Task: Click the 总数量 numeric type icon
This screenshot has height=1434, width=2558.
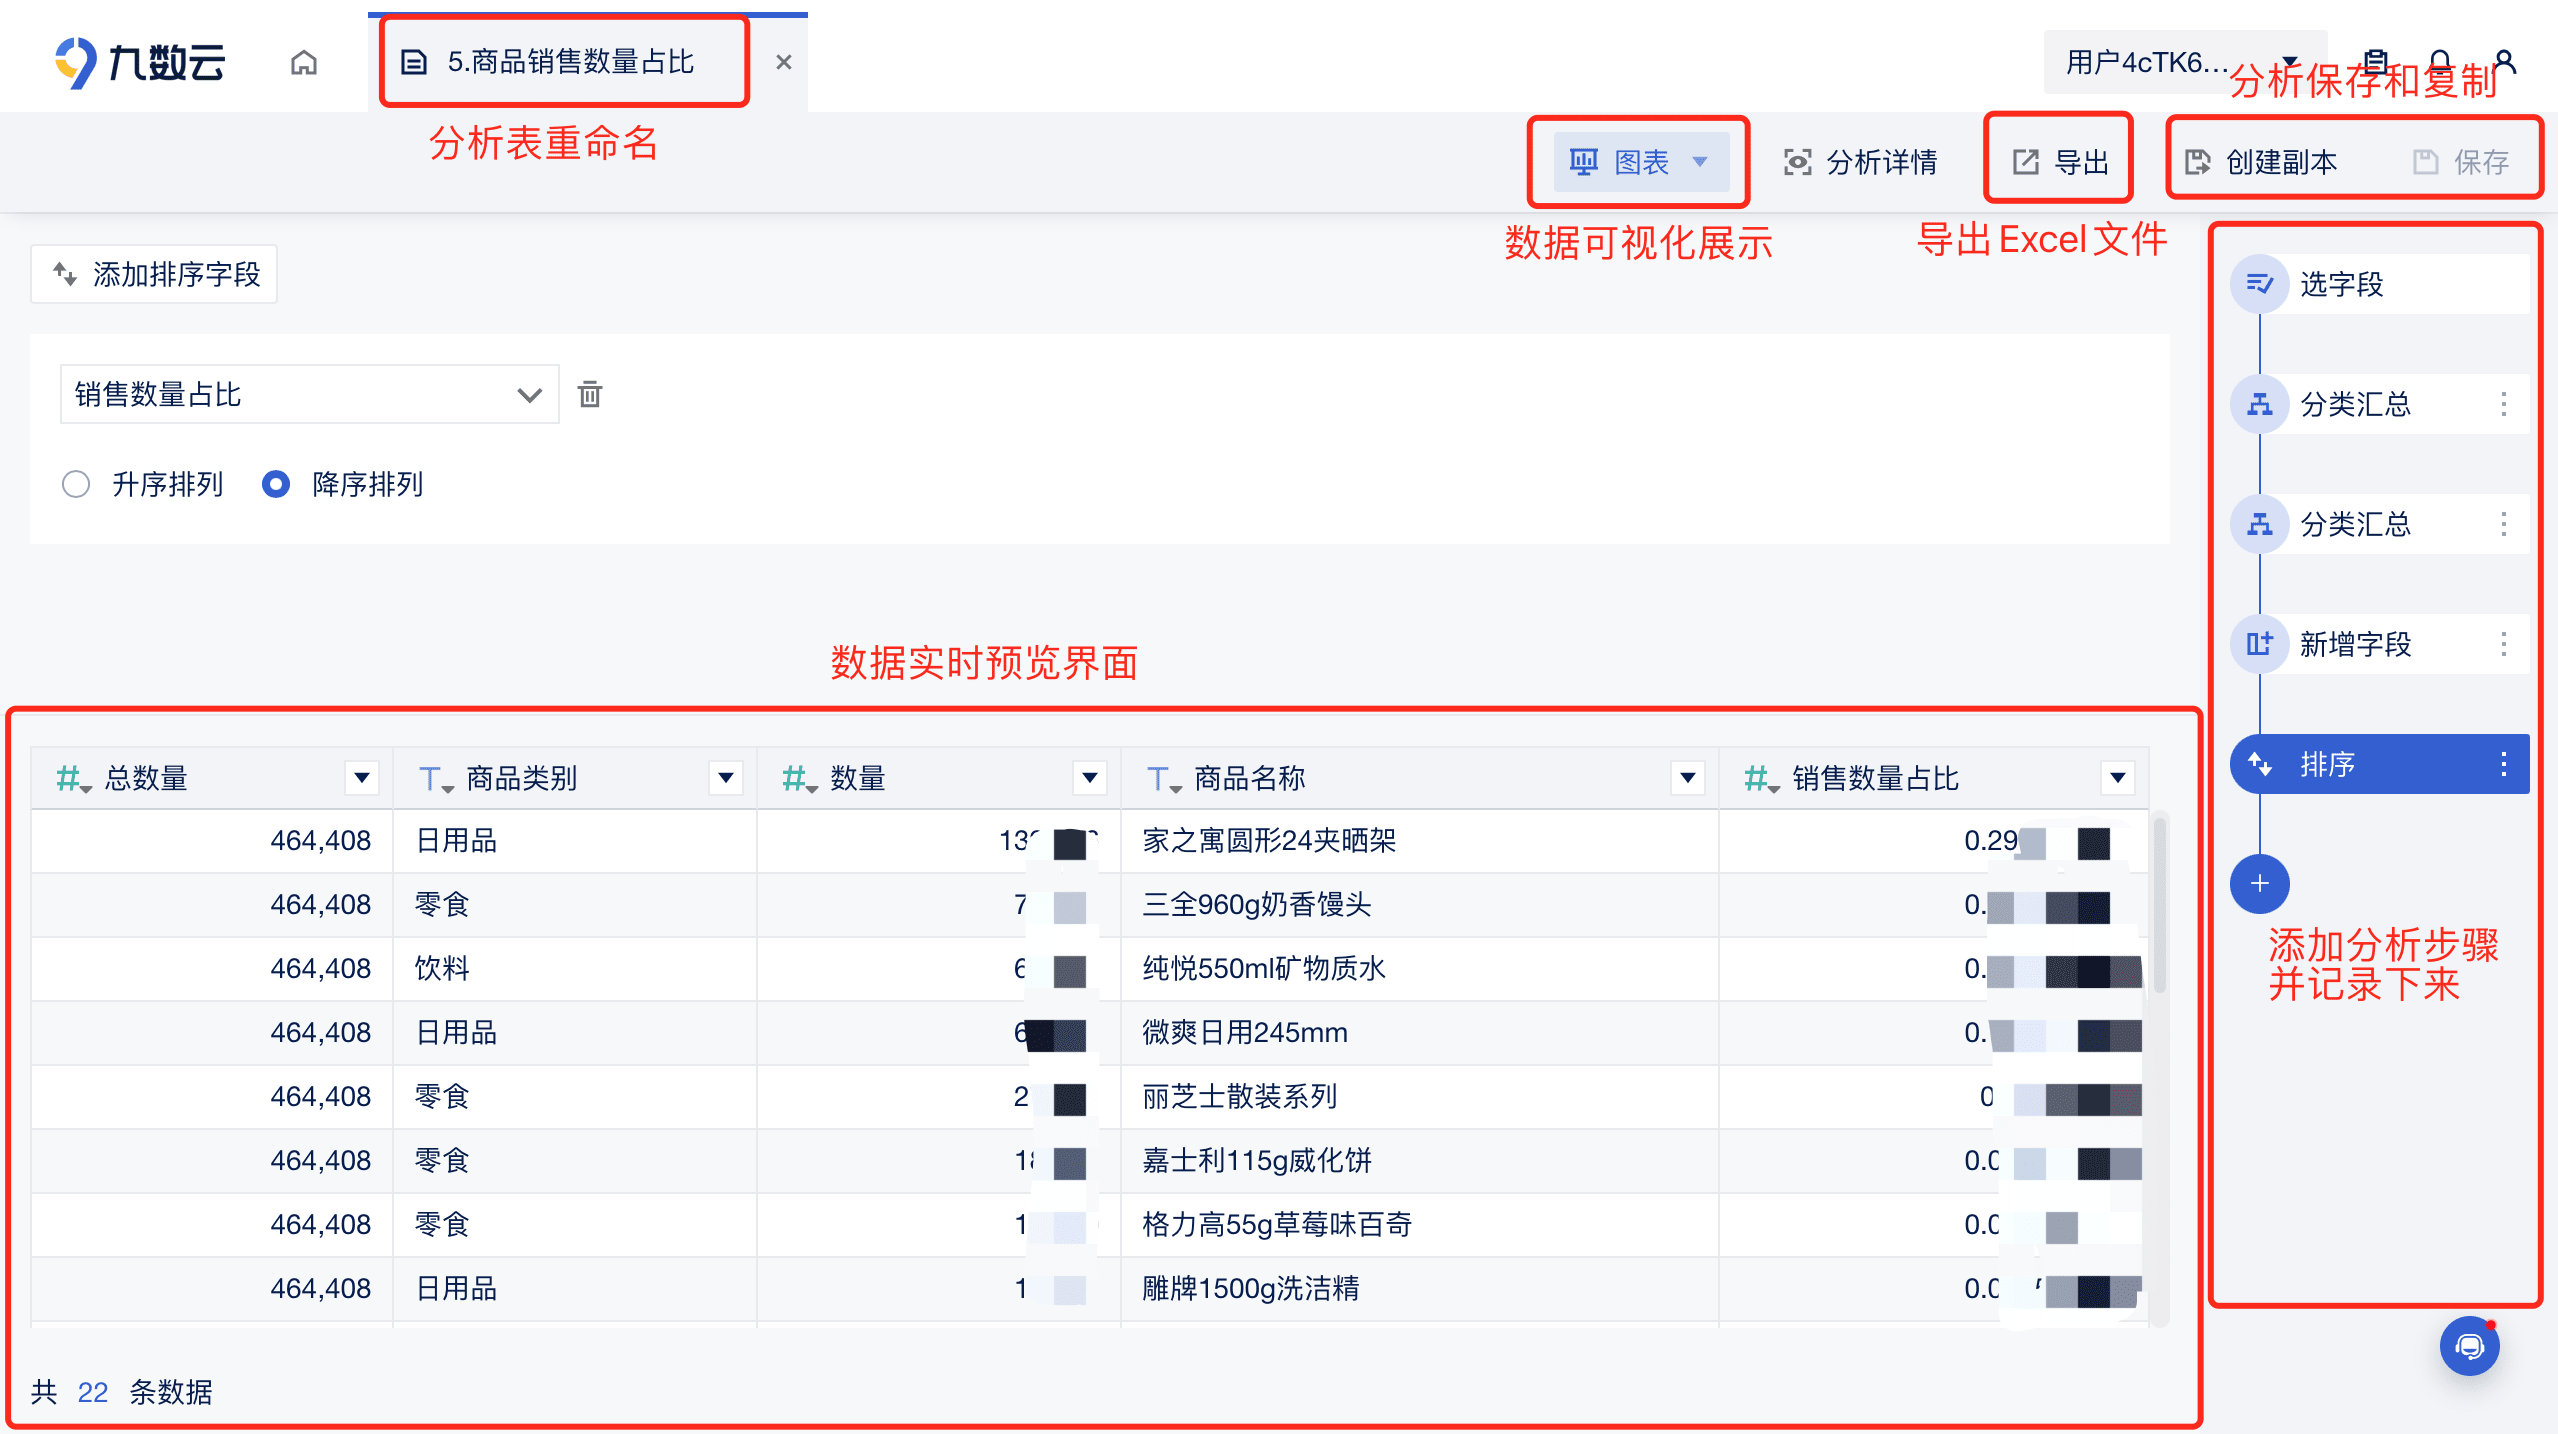Action: click(72, 778)
